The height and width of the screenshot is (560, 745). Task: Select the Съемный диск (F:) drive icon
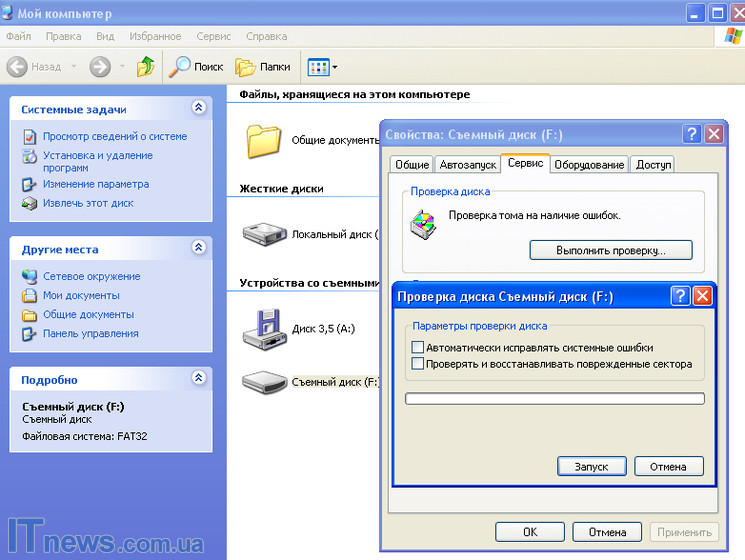point(264,382)
